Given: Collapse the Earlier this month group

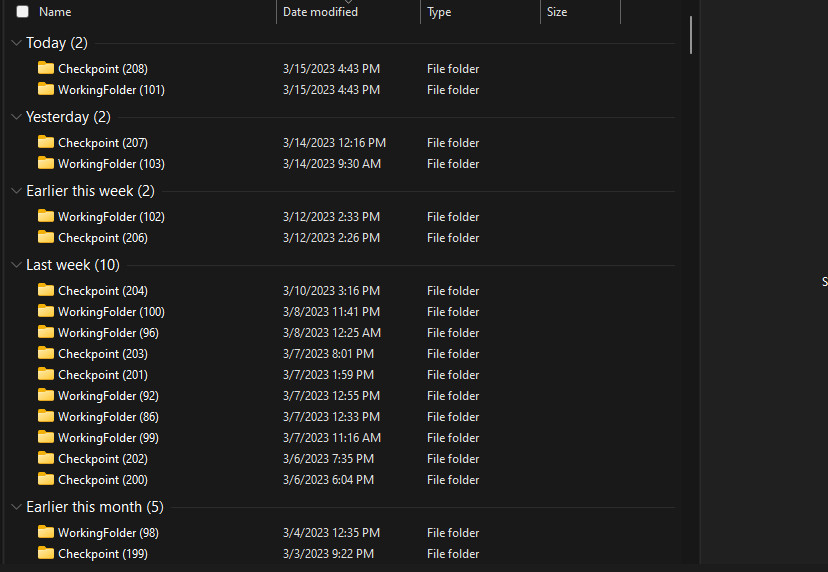Looking at the screenshot, I should point(16,507).
